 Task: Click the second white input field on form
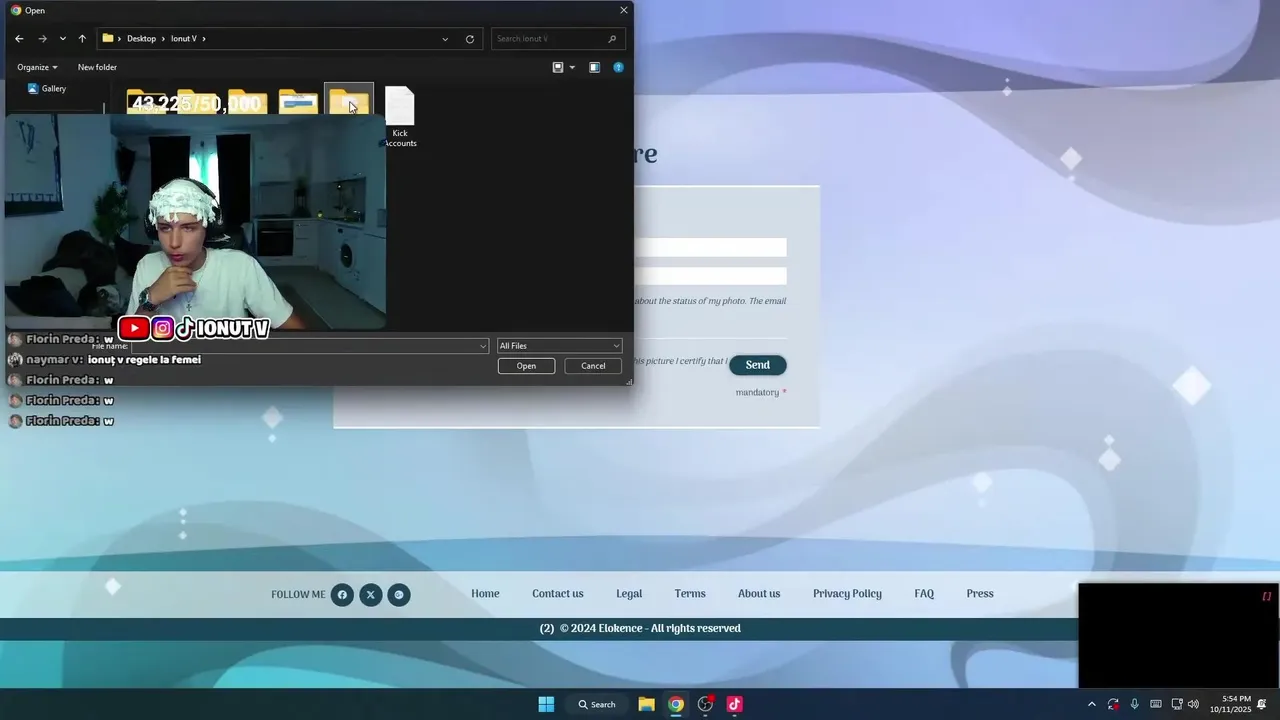(x=710, y=276)
